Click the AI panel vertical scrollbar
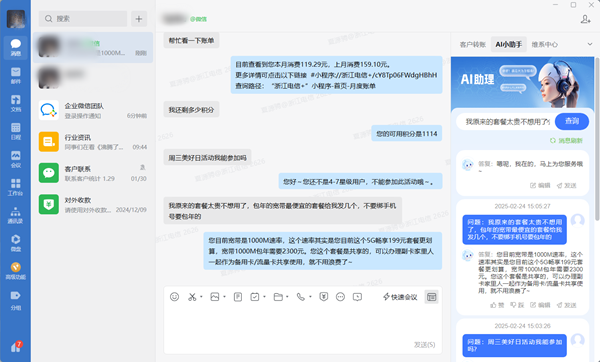This screenshot has height=362, width=600. (597, 139)
